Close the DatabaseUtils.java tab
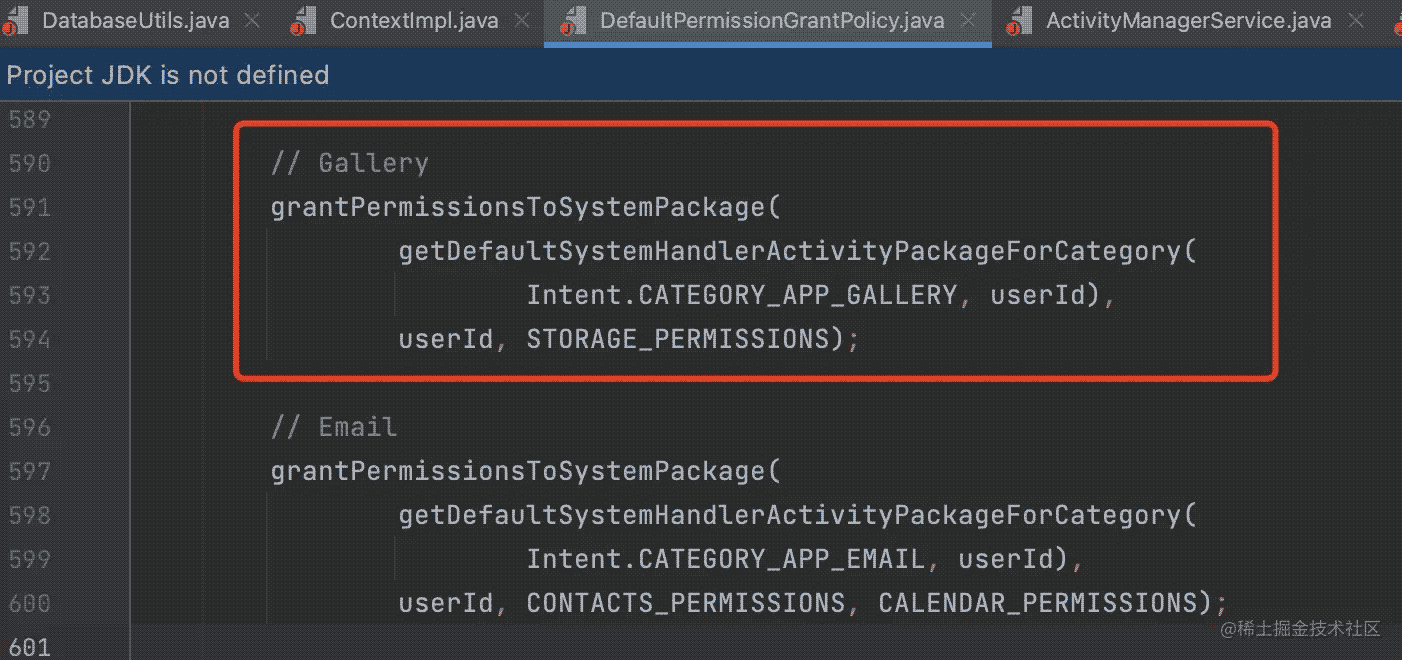 (253, 21)
